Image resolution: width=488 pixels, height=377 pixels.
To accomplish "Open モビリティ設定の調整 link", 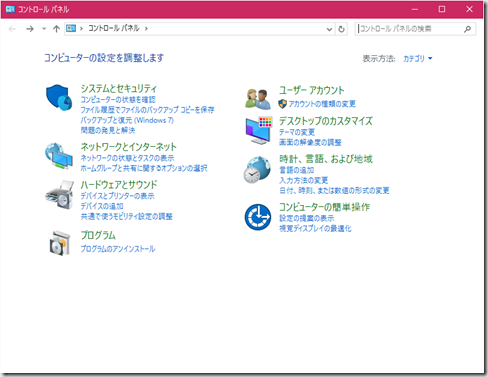I will [127, 217].
